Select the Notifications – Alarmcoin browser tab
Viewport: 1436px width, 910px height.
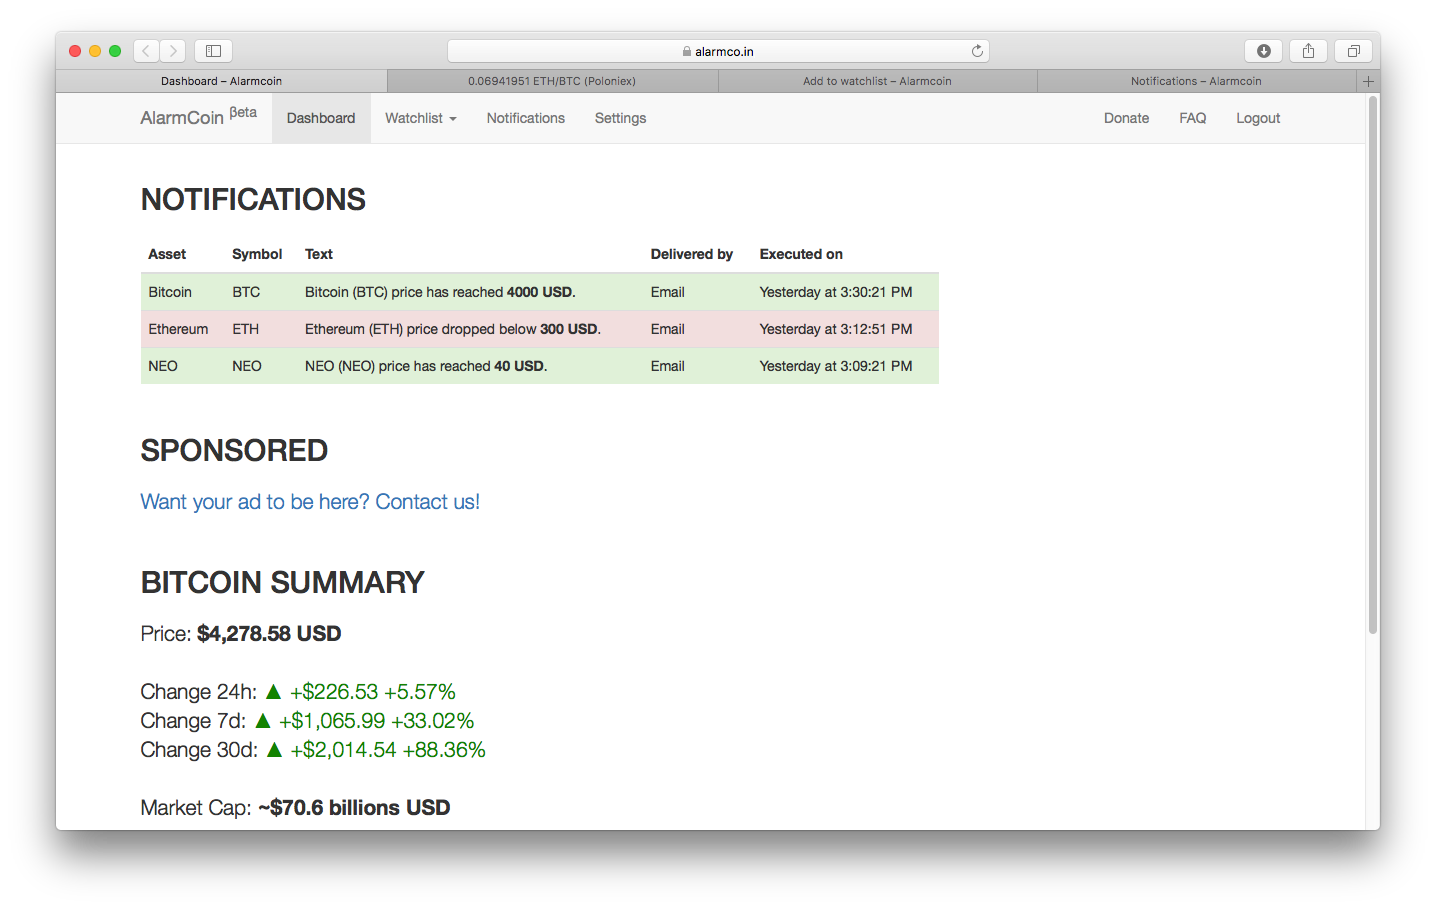1196,81
